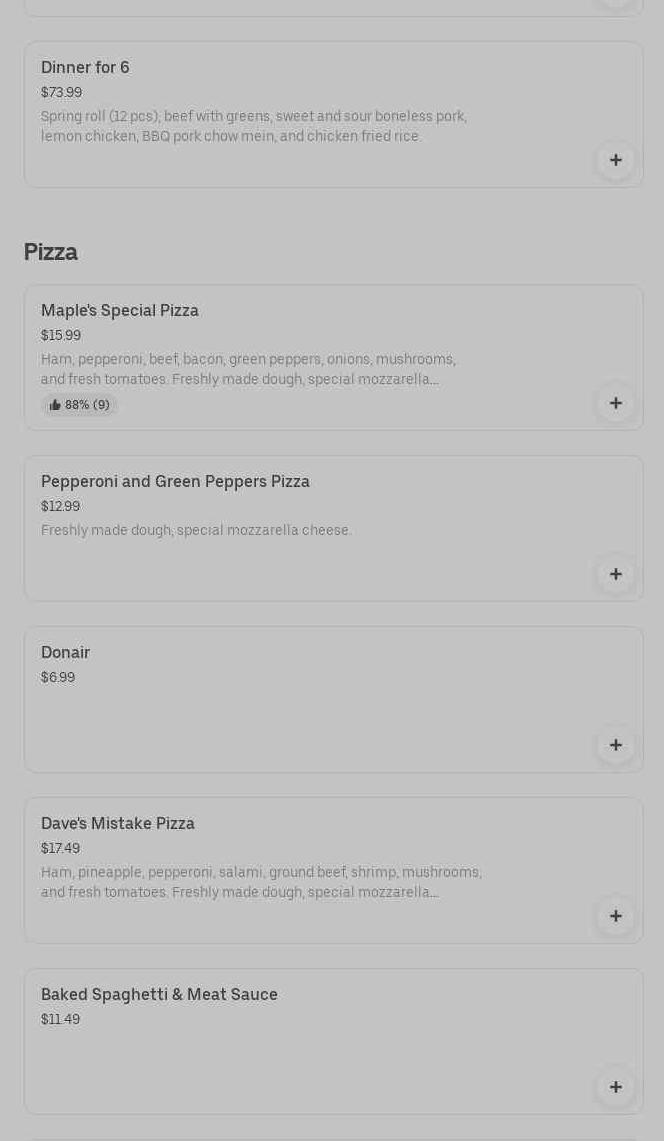The image size is (664, 1141).
Task: Add Baked Spaghetti & Meat Sauce via plus icon
Action: (615, 1087)
